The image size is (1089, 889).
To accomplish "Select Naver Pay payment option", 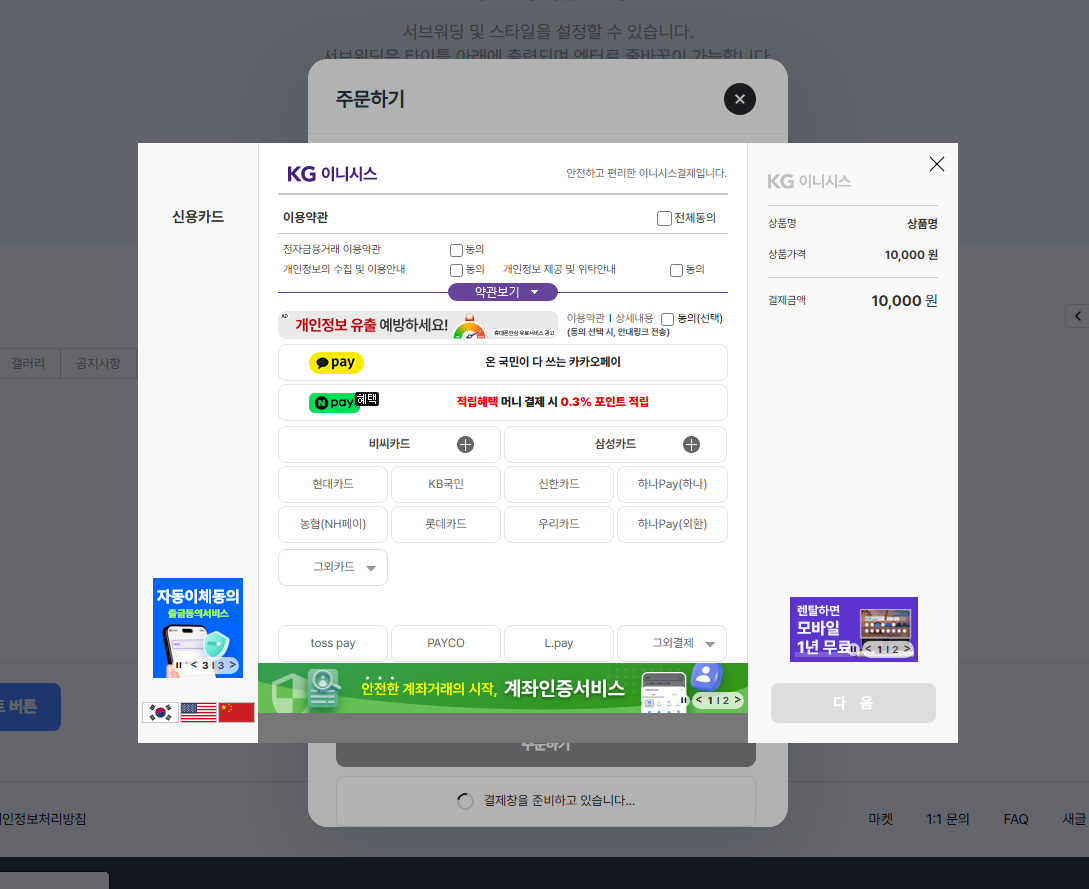I will 503,402.
